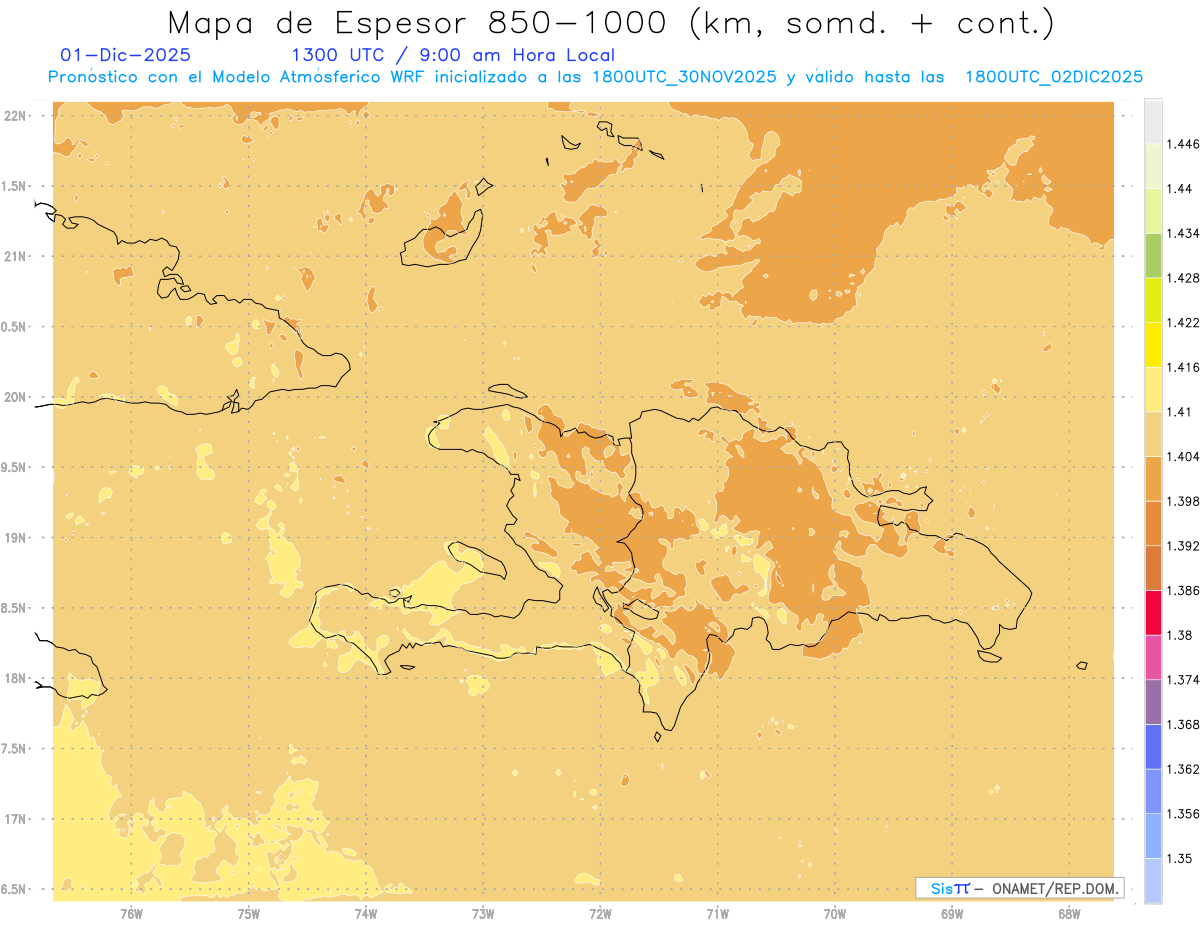
Task: Click the '1.362' colorbar value
Action: [1183, 769]
